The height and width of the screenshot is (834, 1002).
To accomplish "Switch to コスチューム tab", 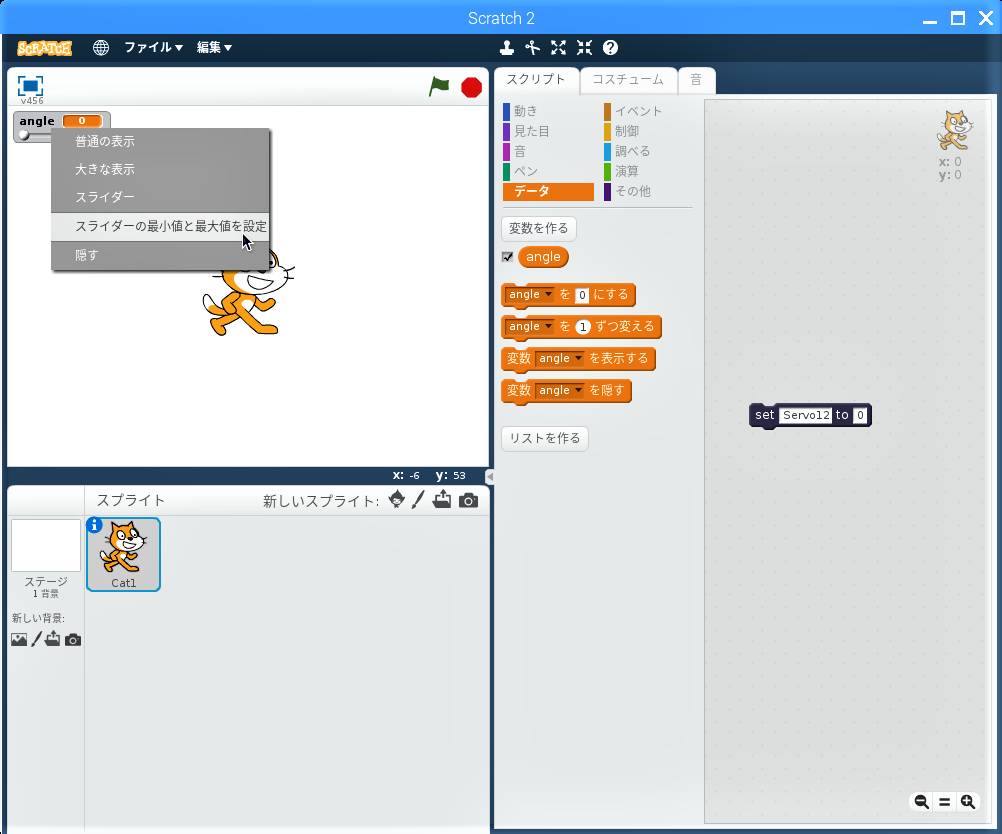I will pos(628,80).
